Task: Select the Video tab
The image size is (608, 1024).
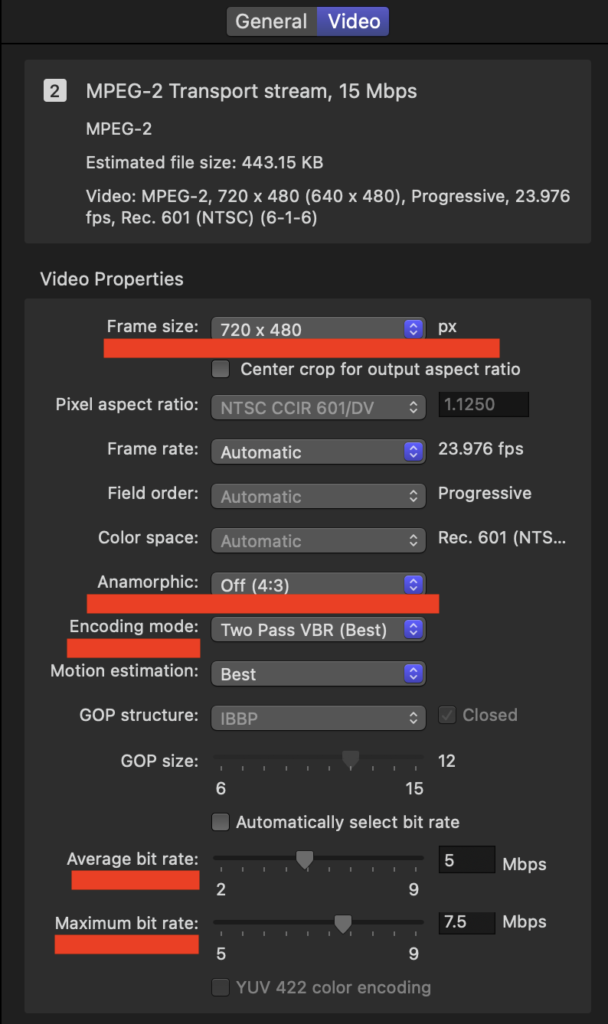Action: 353,21
